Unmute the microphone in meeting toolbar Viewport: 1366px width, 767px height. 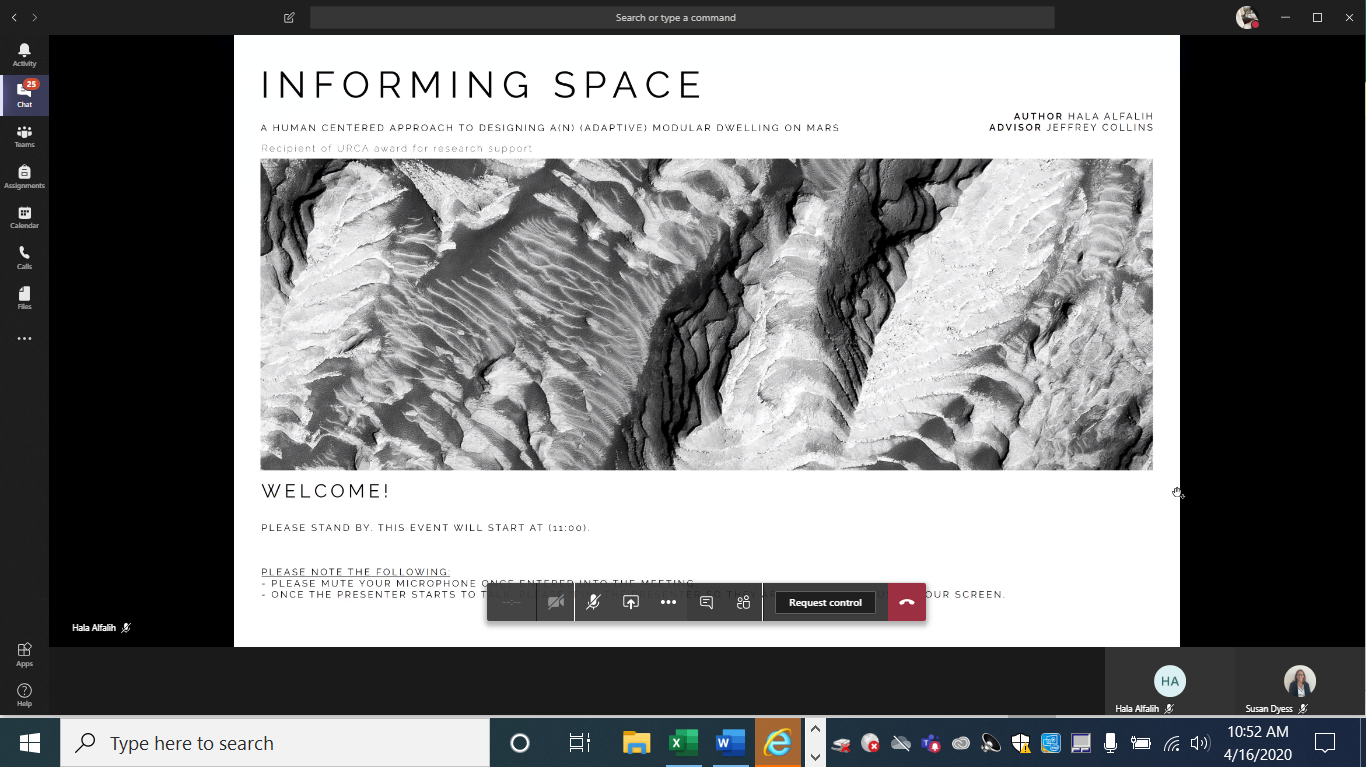pyautogui.click(x=593, y=603)
